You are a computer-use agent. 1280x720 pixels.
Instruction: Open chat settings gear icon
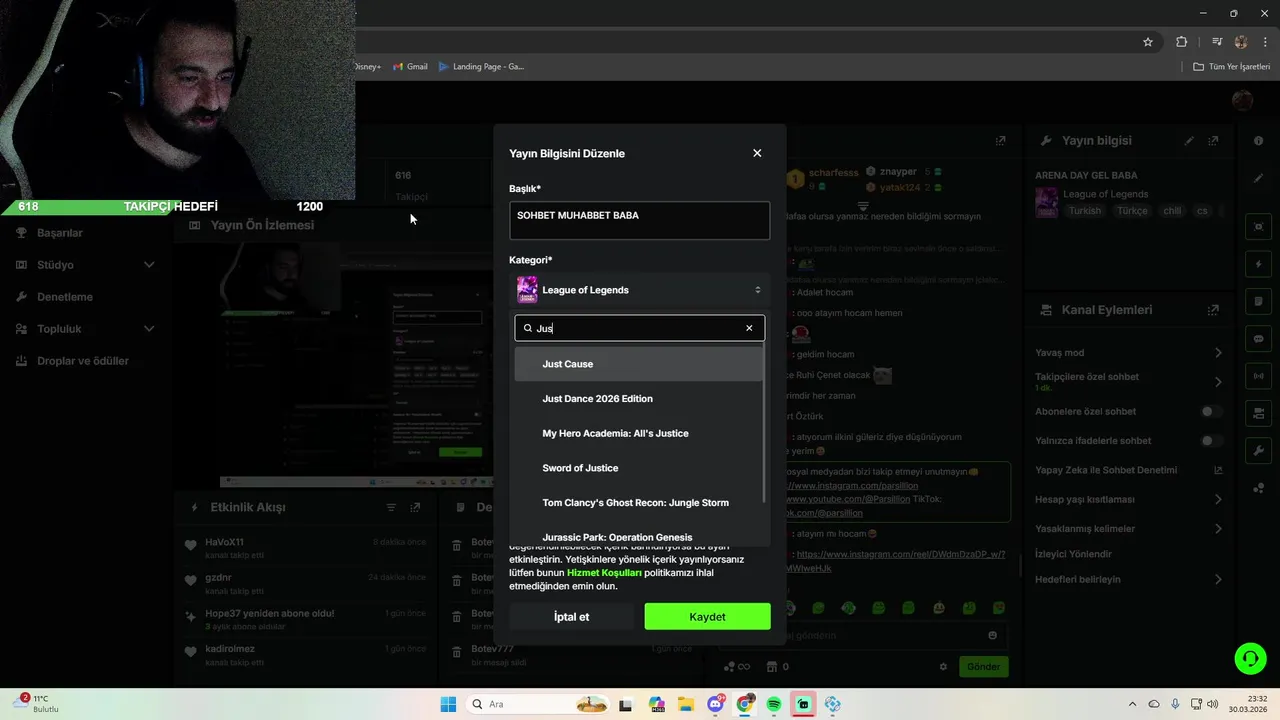[943, 667]
